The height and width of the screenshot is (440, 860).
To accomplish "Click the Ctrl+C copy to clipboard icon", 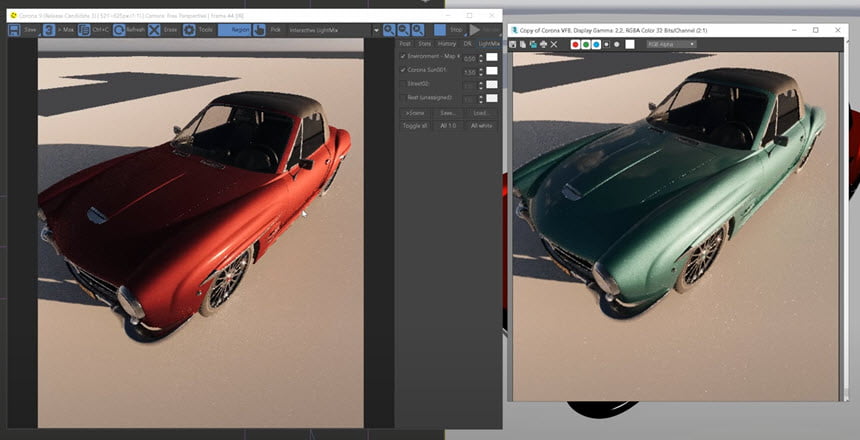I will 84,30.
